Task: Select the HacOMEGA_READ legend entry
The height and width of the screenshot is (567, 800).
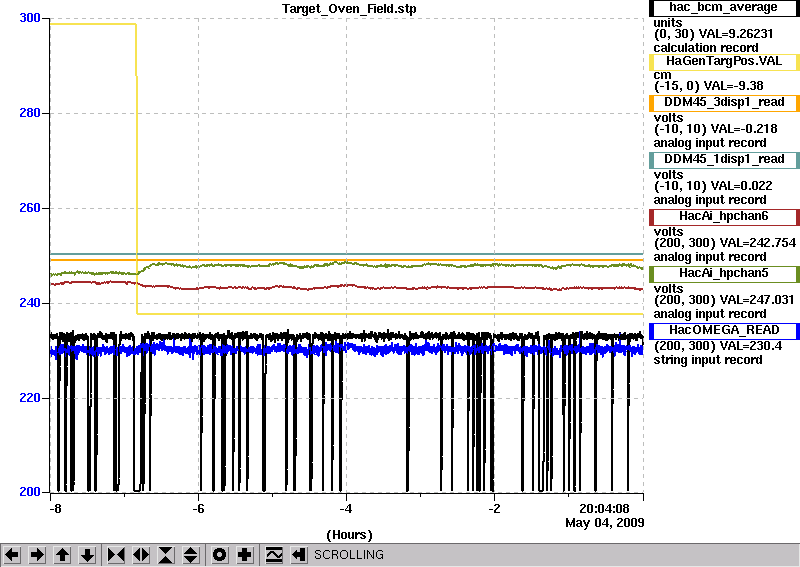Action: click(723, 331)
